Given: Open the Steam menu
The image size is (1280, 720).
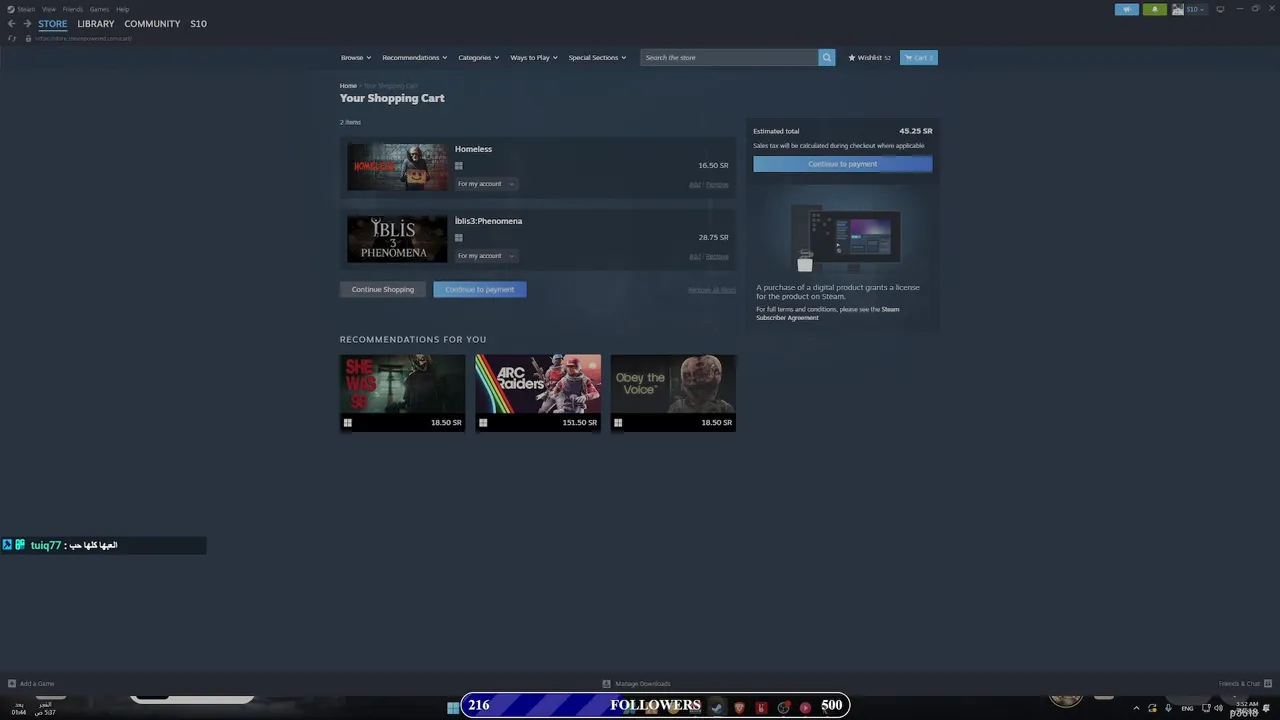Looking at the screenshot, I should pos(26,9).
